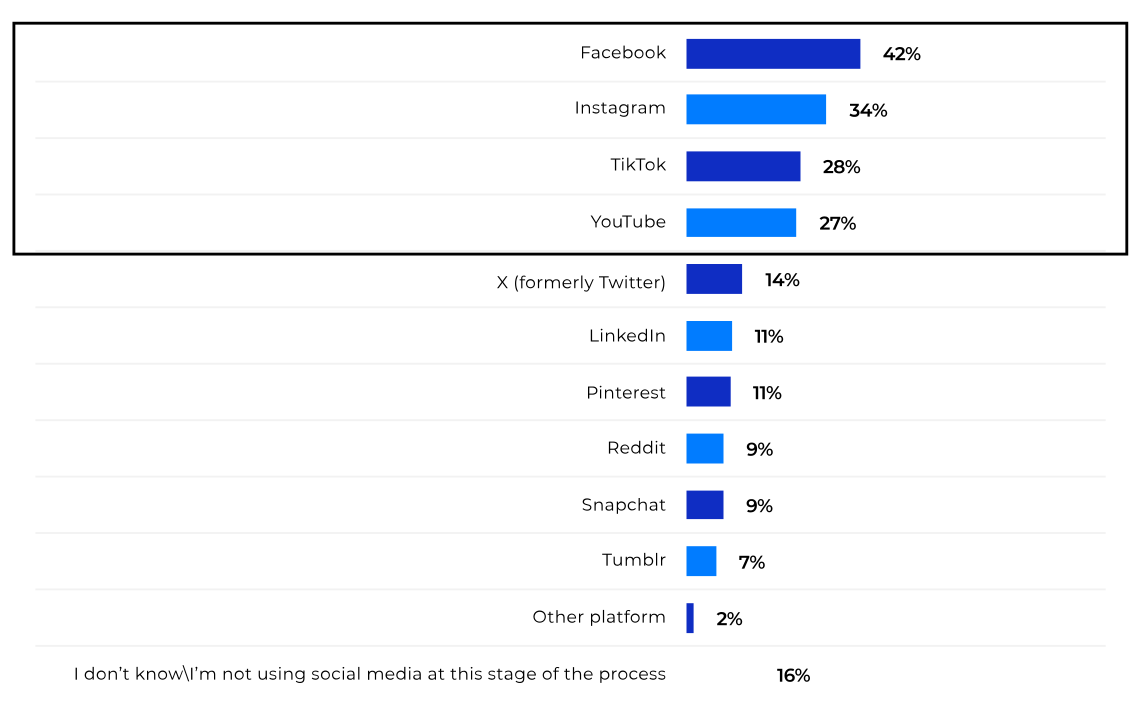Click the Pinterest dark blue bar

[708, 392]
